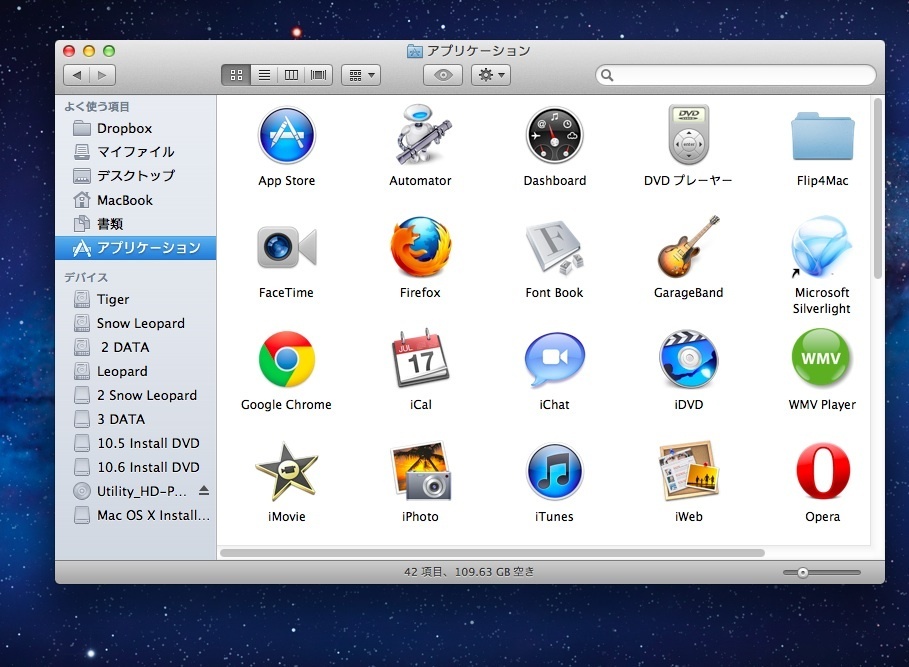Launch Automator from the applications grid
Screen dimensions: 909x667
pos(420,134)
